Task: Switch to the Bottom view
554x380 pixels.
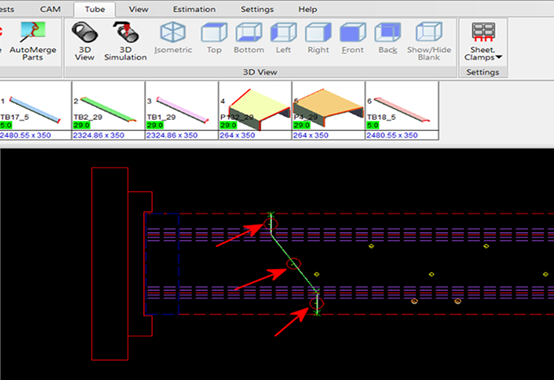Action: (249, 38)
